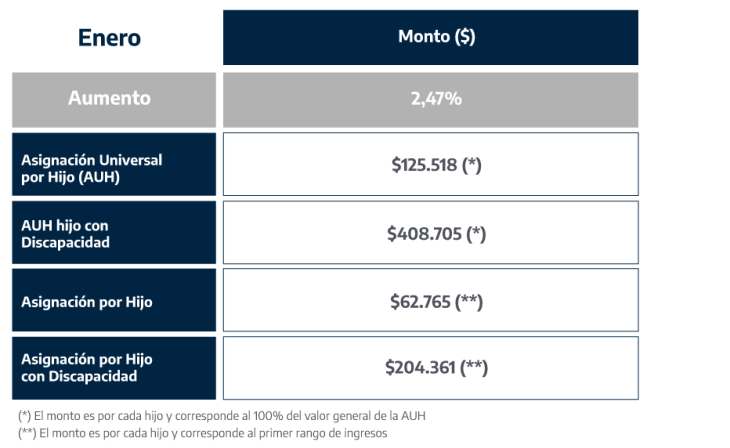Click the $204.361 amount figure
This screenshot has height=448, width=730.
coord(420,368)
